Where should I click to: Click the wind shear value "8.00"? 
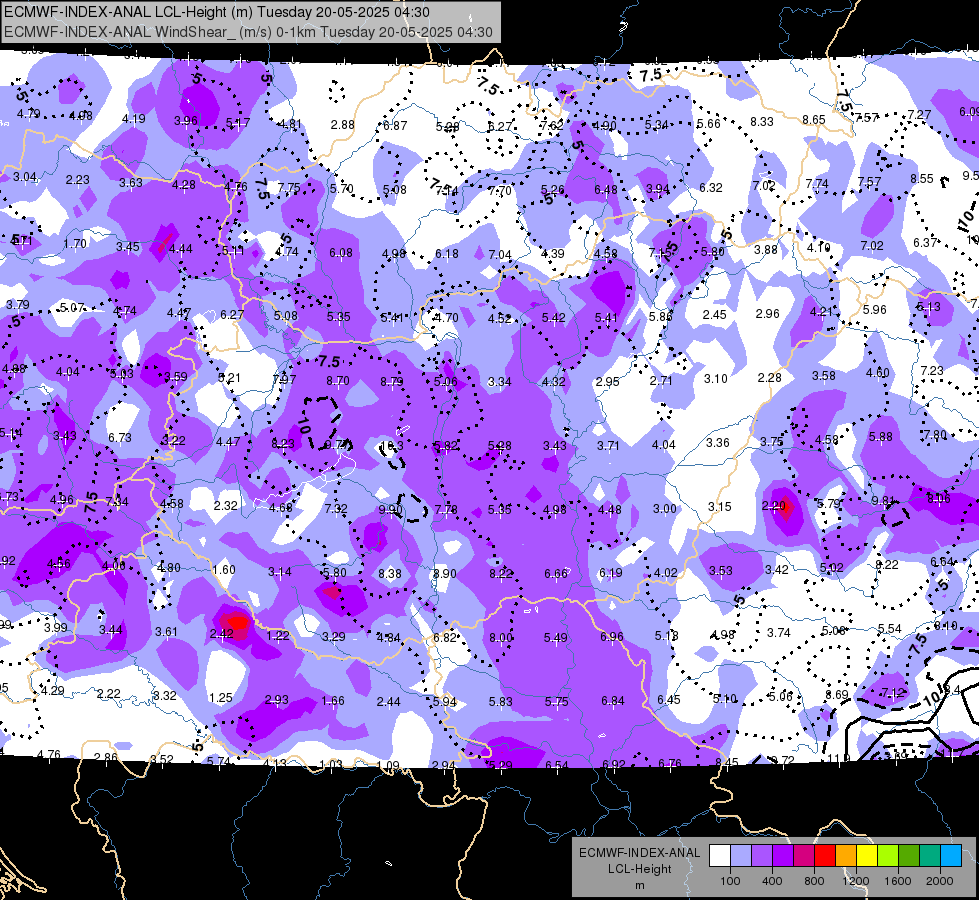click(501, 638)
